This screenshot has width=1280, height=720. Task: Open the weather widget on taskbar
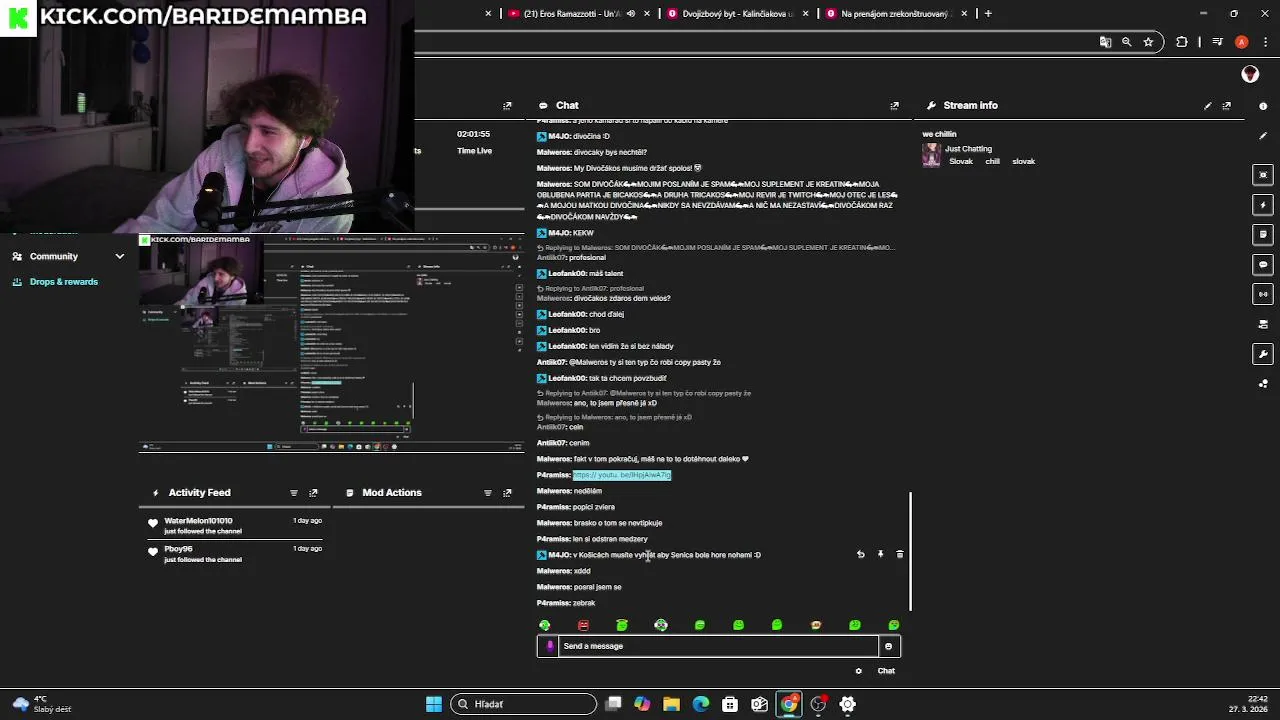pyautogui.click(x=42, y=704)
